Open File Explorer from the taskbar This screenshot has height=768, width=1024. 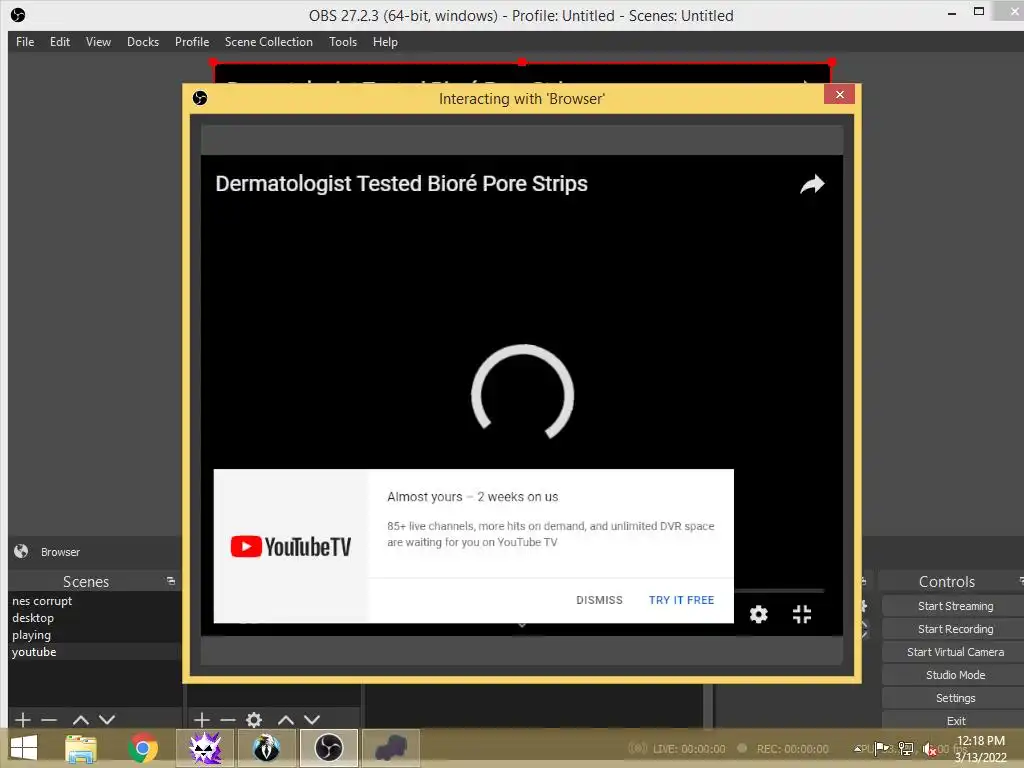point(81,748)
